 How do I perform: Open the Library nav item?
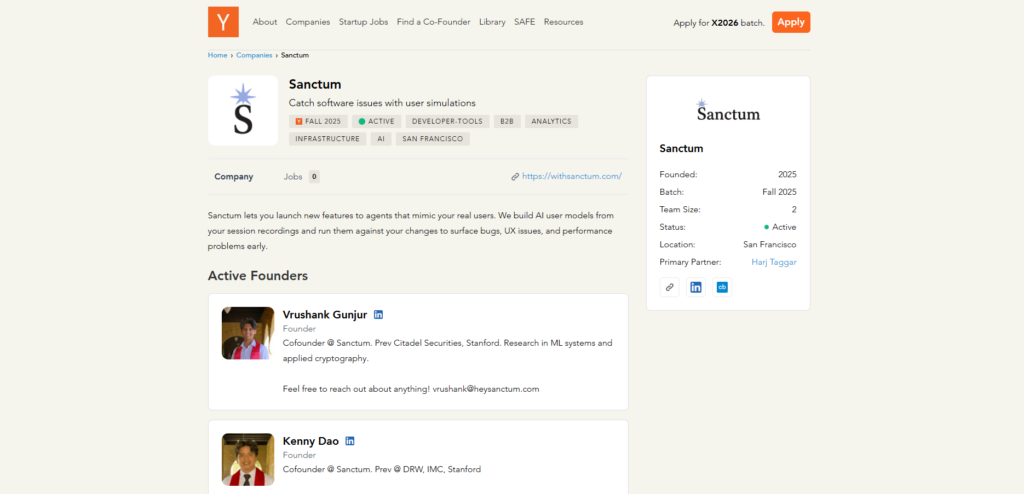pos(492,22)
